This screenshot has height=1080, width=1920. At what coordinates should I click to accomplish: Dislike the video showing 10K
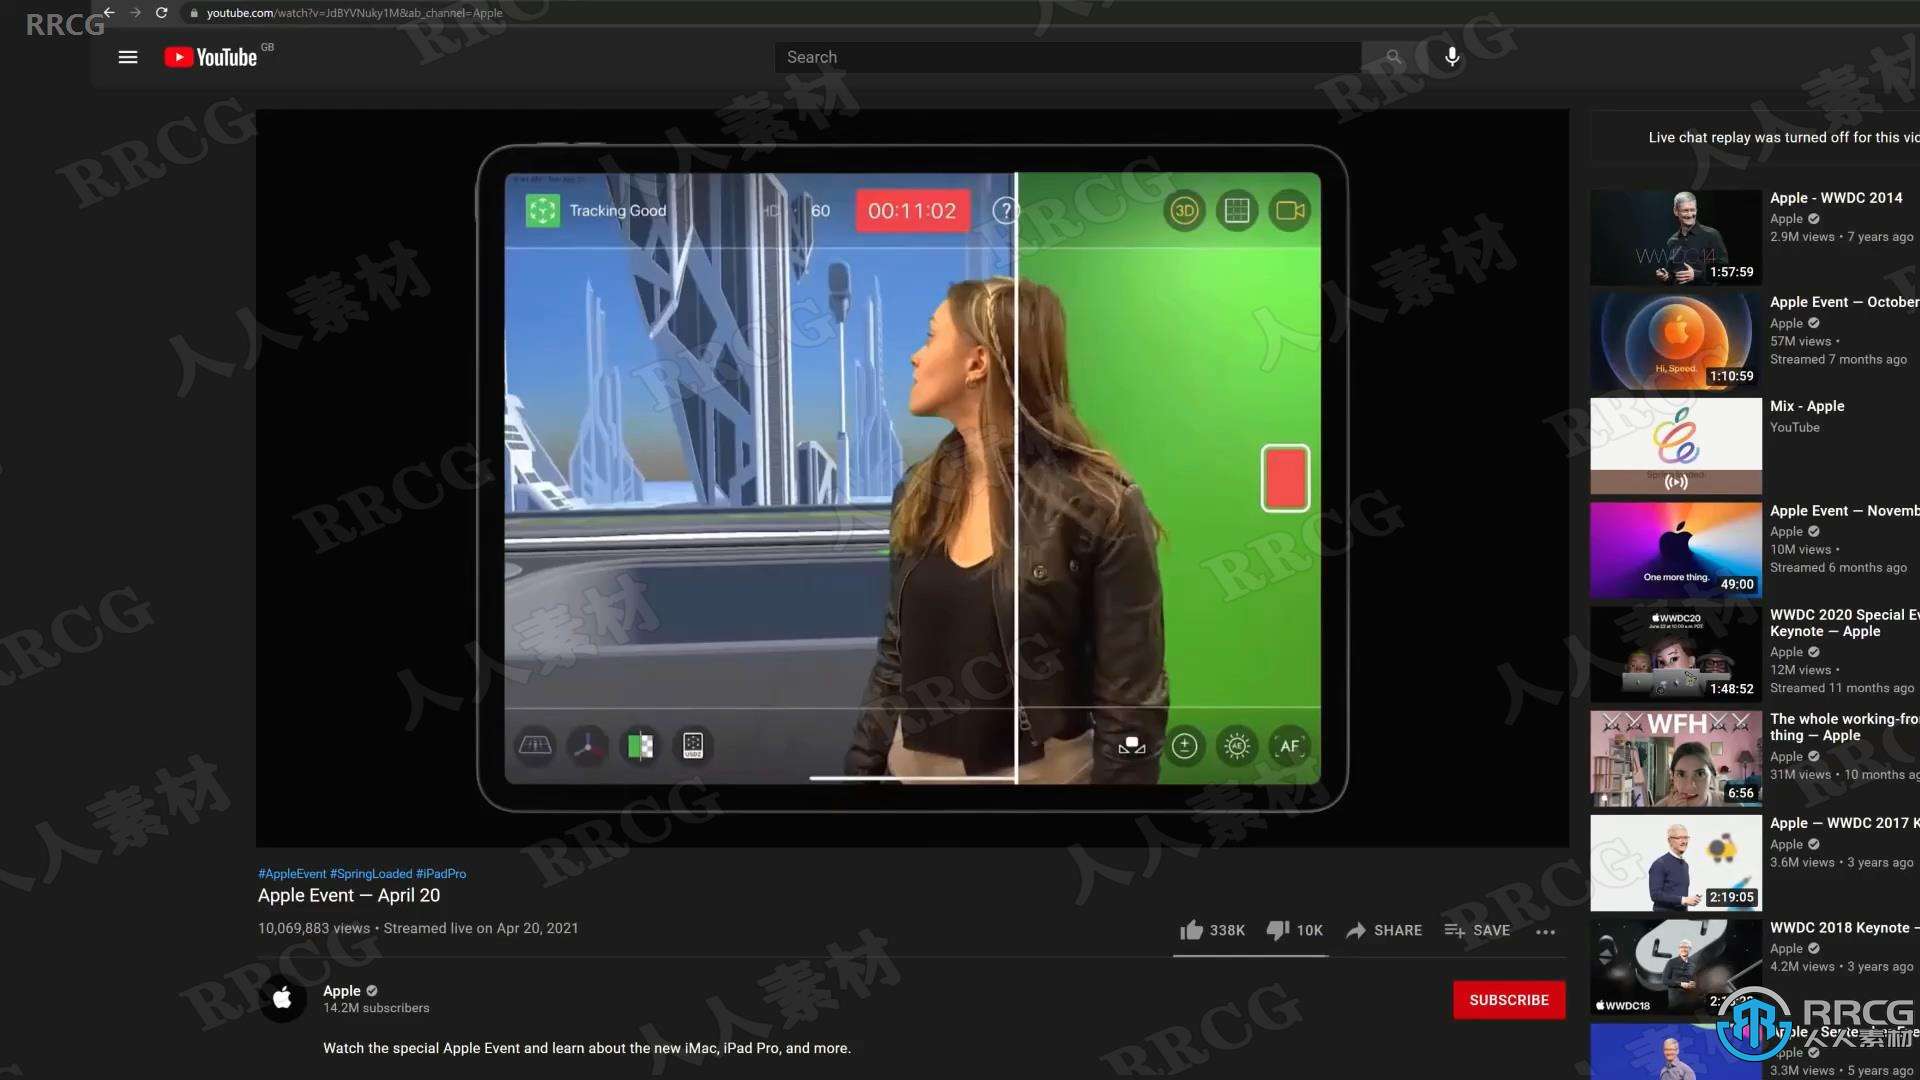(1294, 930)
